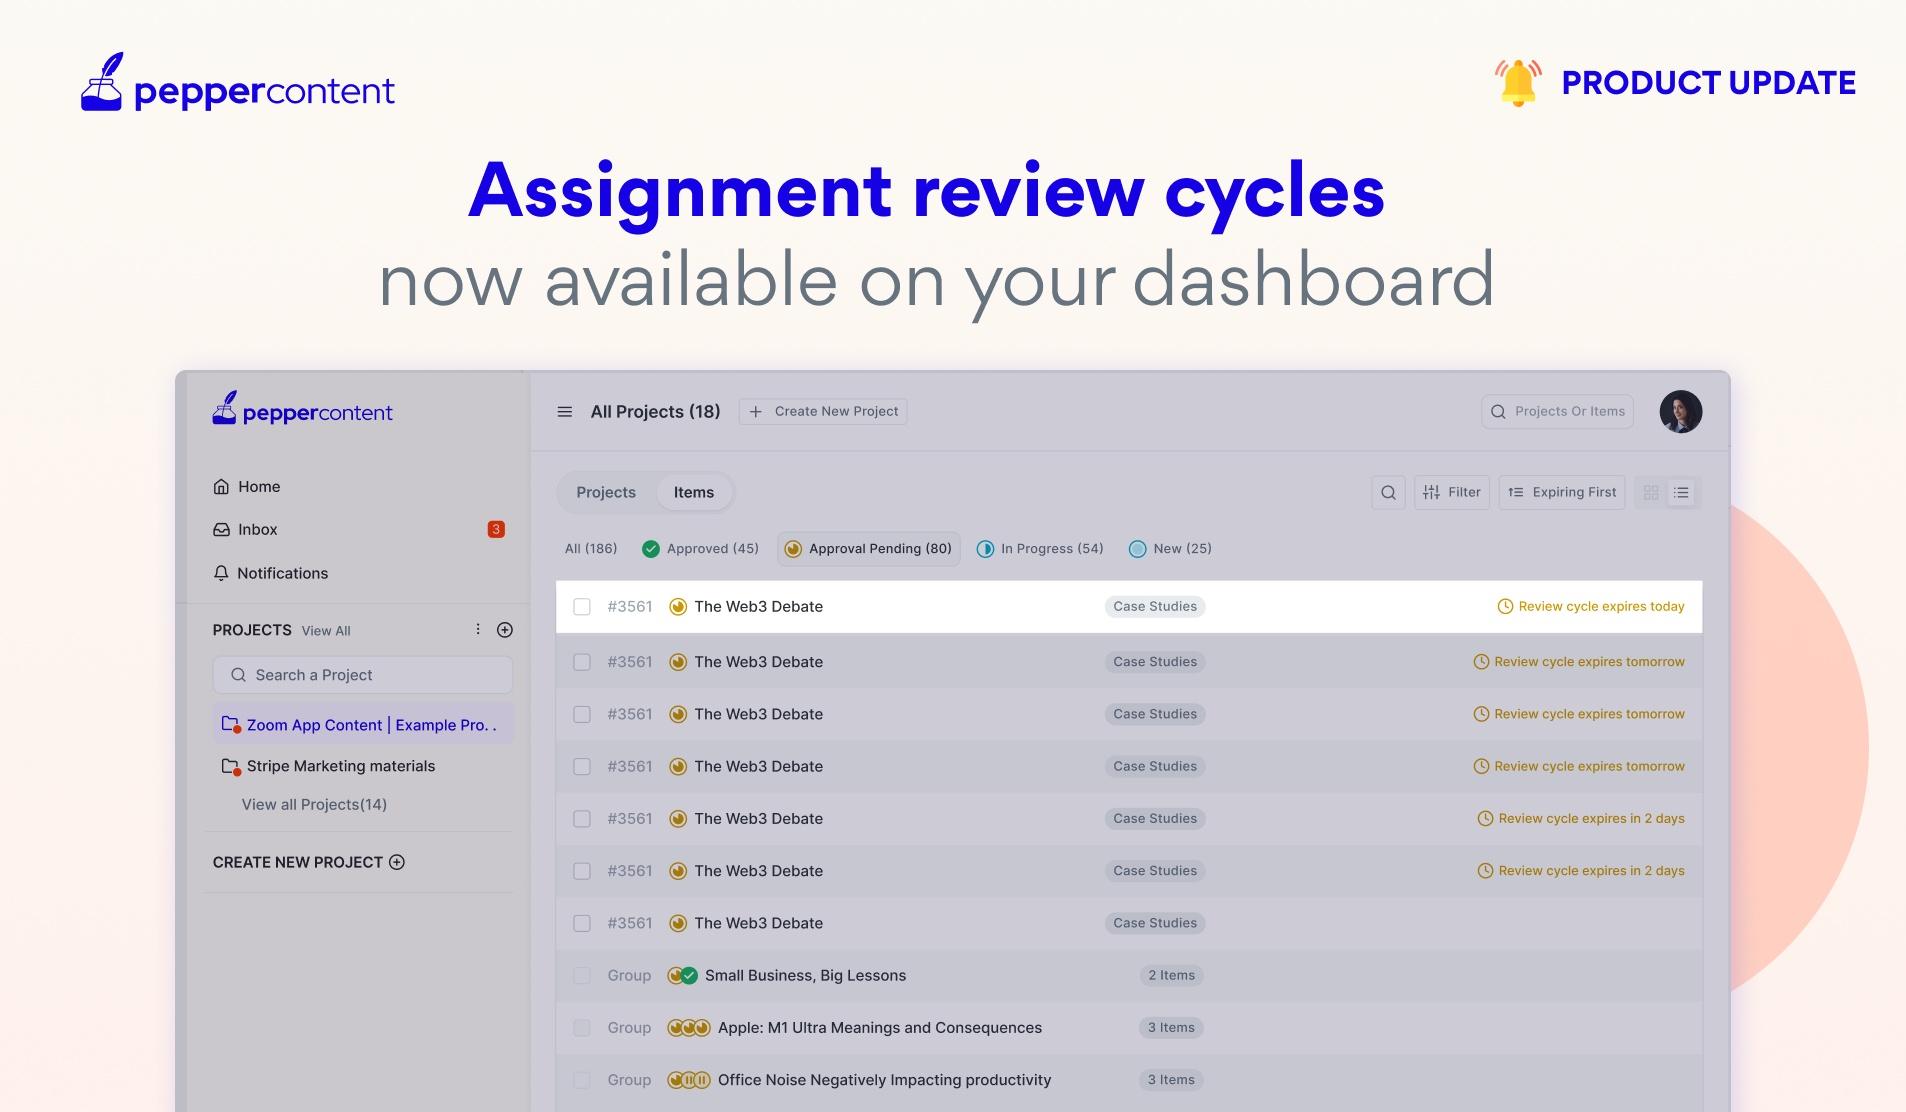Click the plus icon on CREATE NEW PROJECT

pos(397,862)
